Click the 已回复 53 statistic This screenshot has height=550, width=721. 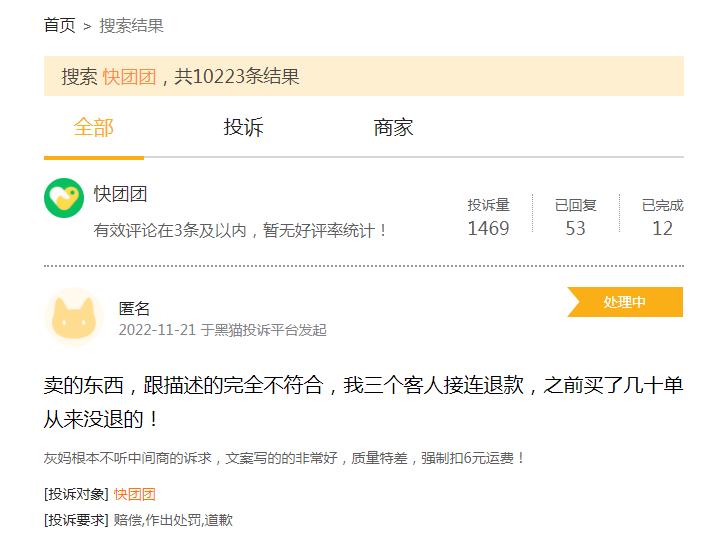tap(575, 217)
